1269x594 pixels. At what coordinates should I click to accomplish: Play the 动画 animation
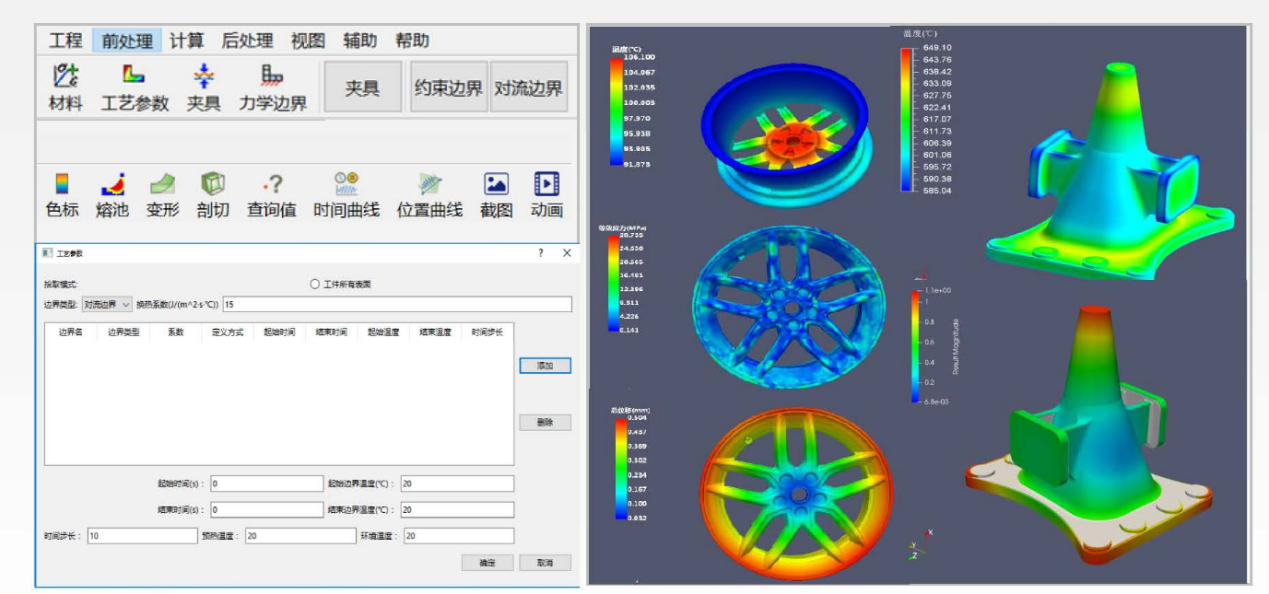(x=547, y=194)
